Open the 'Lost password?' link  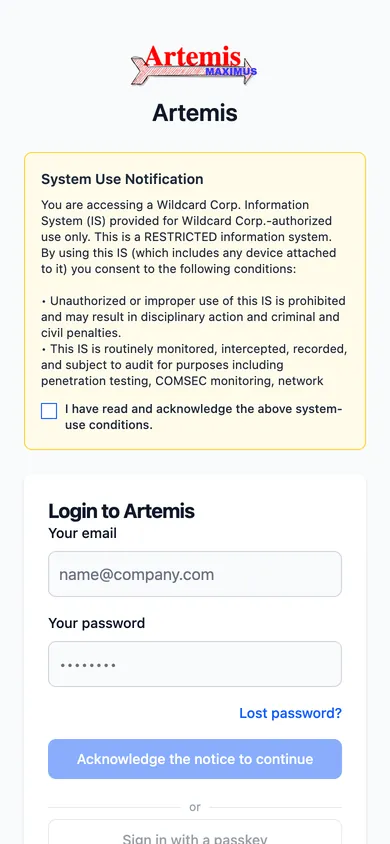[290, 713]
